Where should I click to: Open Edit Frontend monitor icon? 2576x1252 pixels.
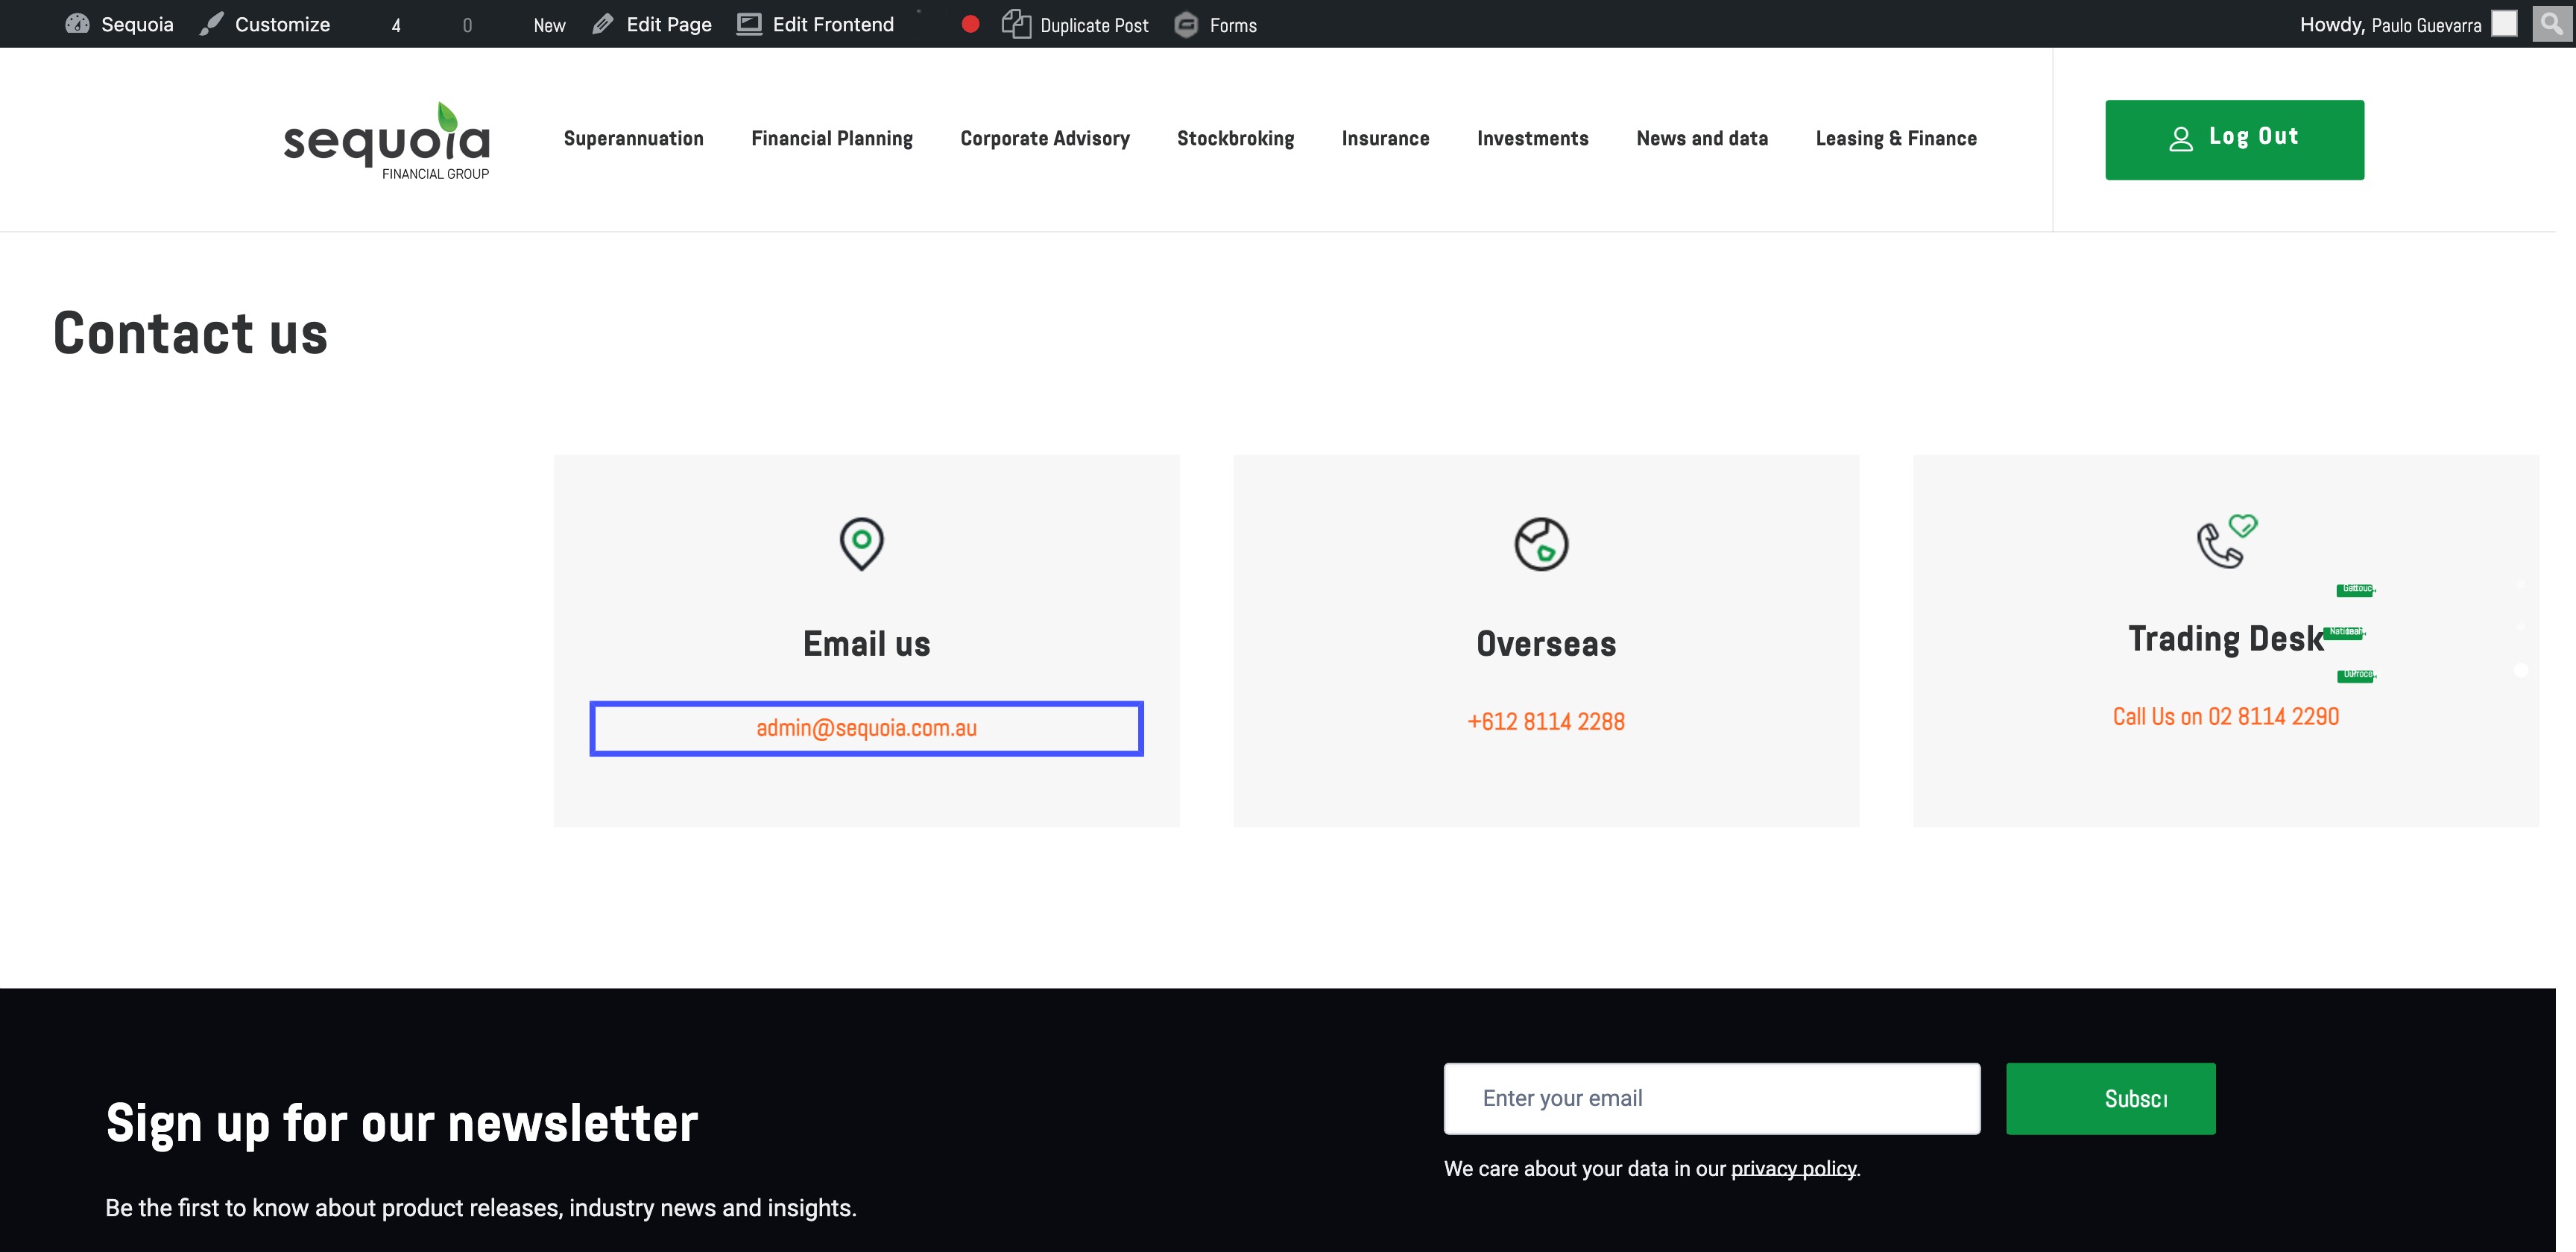[x=749, y=24]
